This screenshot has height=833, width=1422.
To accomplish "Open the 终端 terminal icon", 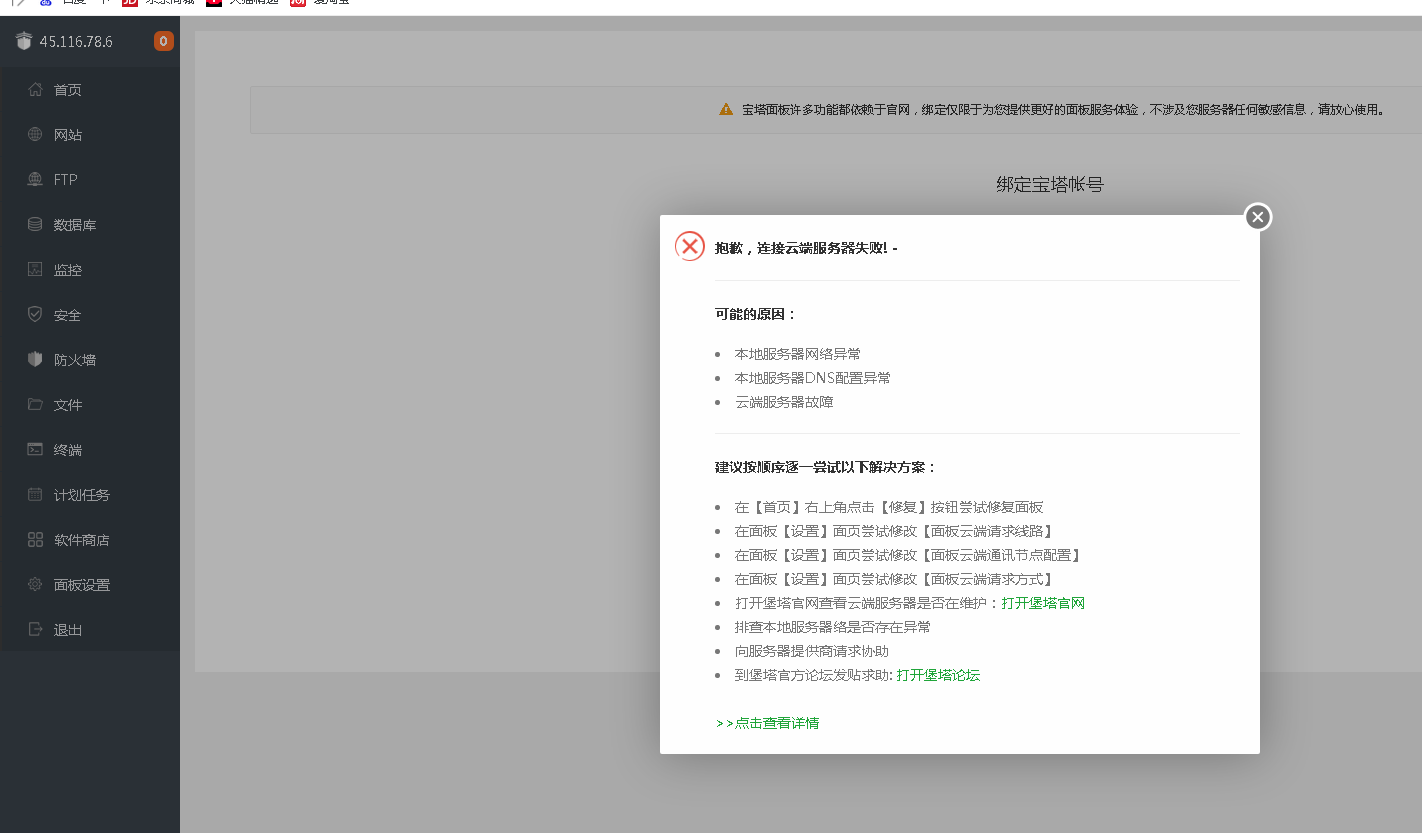I will [x=35, y=450].
